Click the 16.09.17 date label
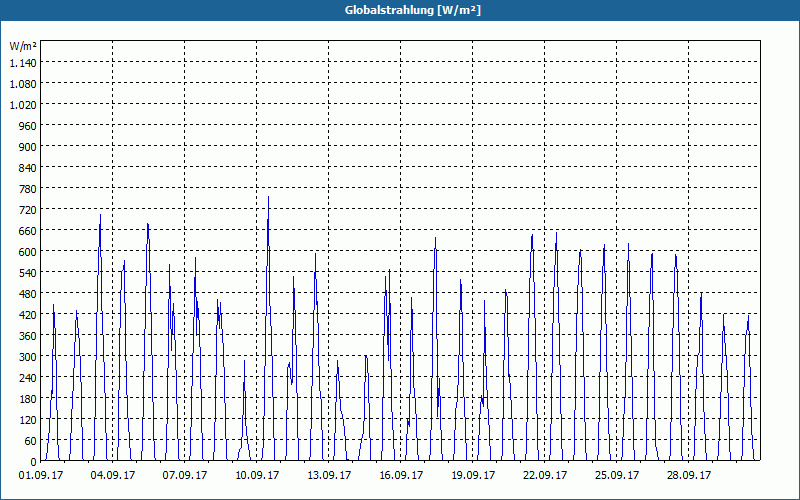The image size is (800, 500). (x=401, y=476)
